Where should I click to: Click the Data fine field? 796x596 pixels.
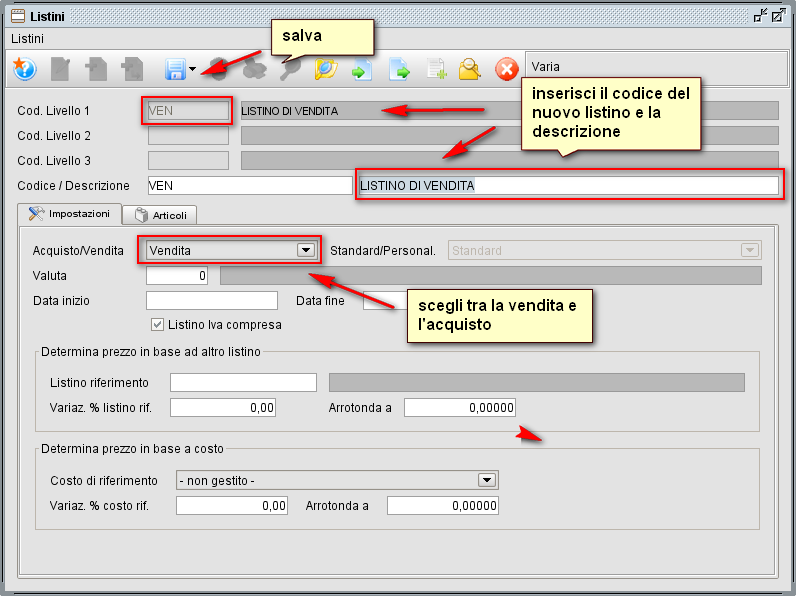[385, 301]
